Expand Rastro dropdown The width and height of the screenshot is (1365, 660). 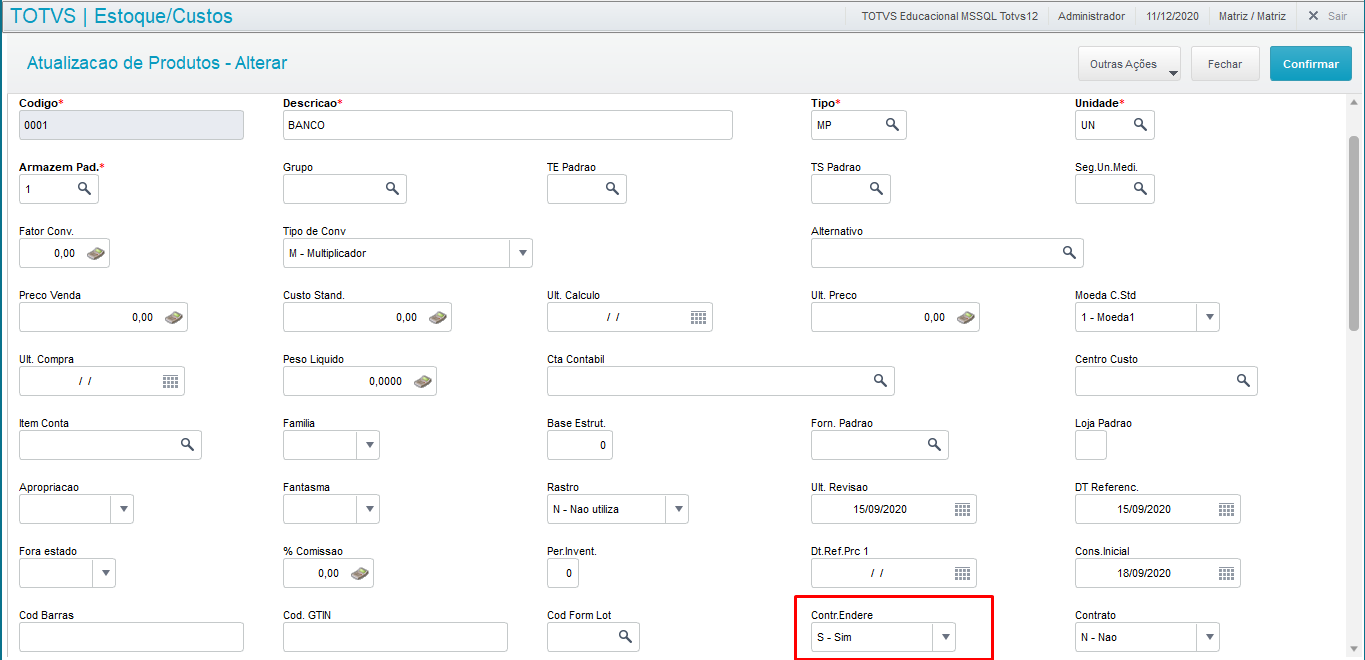pyautogui.click(x=677, y=509)
